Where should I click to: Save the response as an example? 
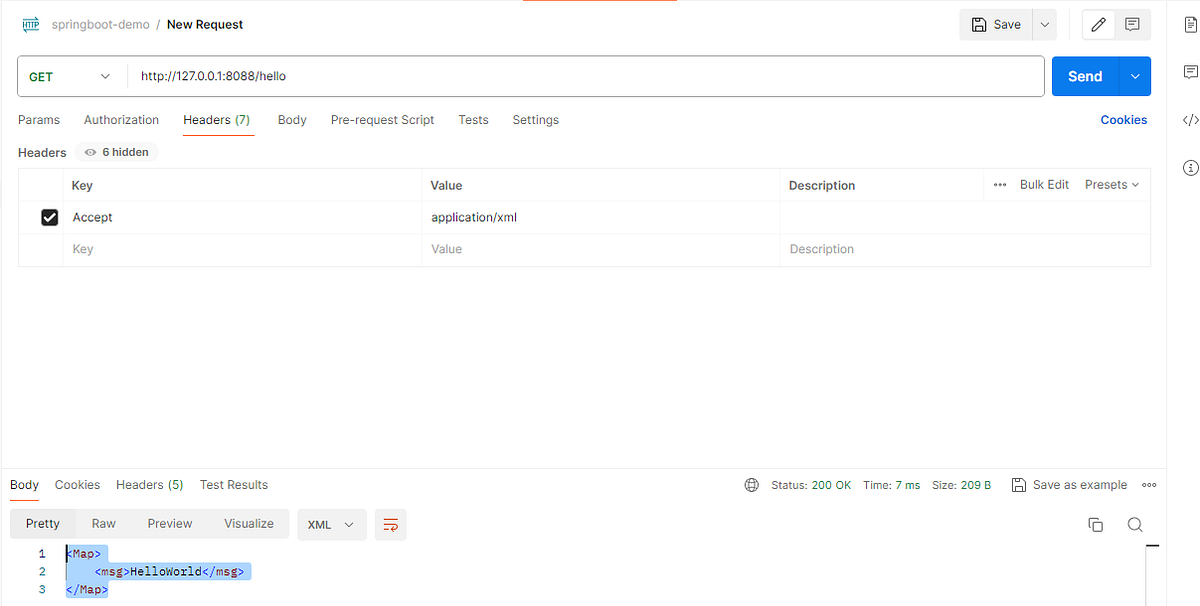(x=1069, y=484)
